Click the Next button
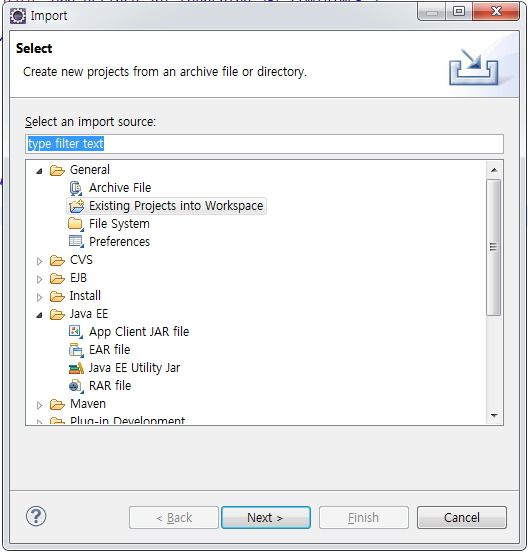The image size is (528, 552). (x=266, y=518)
